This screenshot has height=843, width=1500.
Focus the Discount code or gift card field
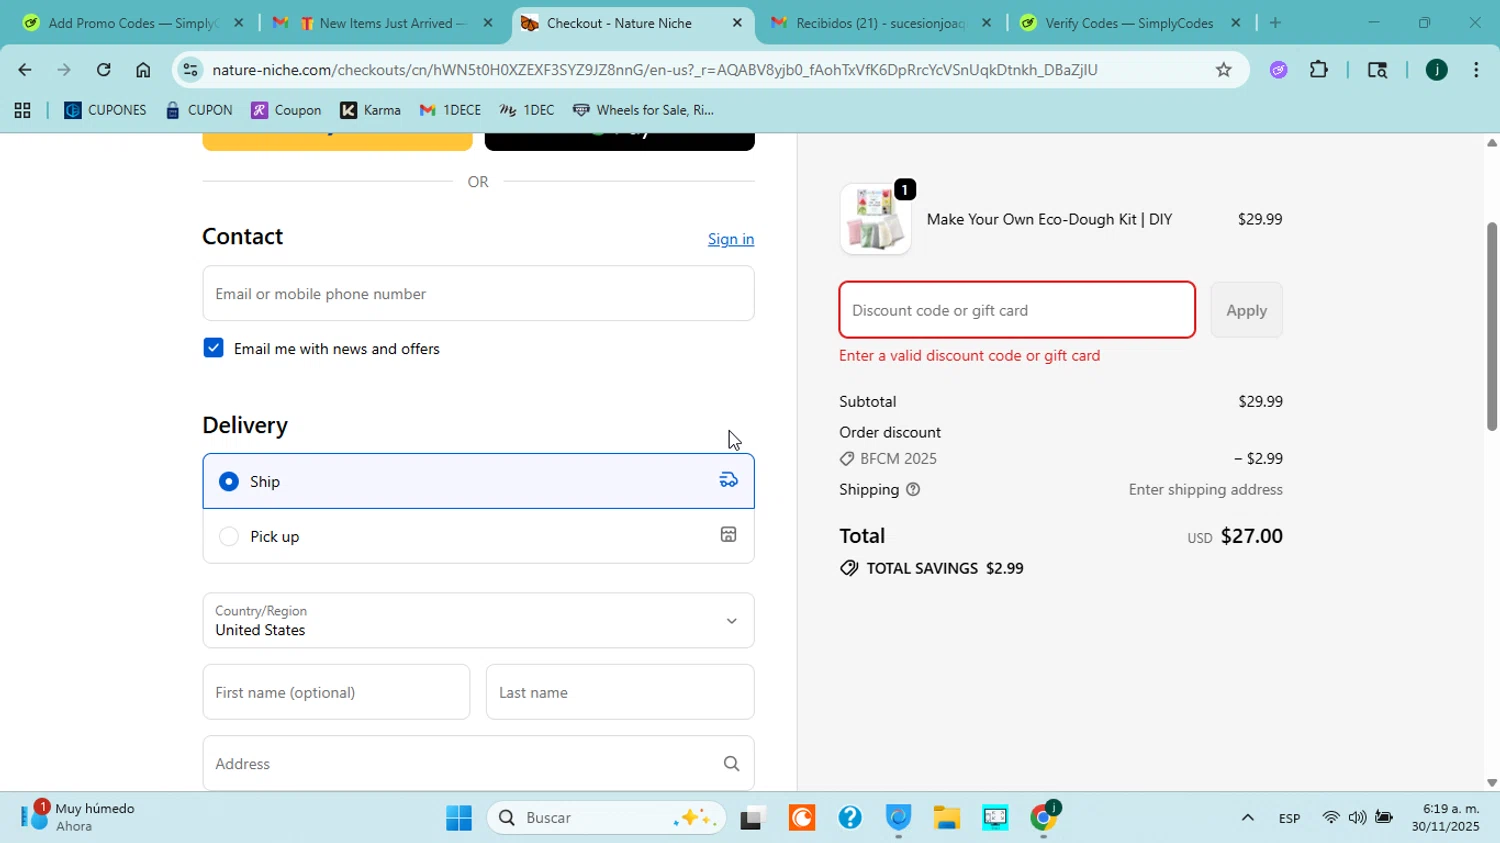click(x=1017, y=310)
